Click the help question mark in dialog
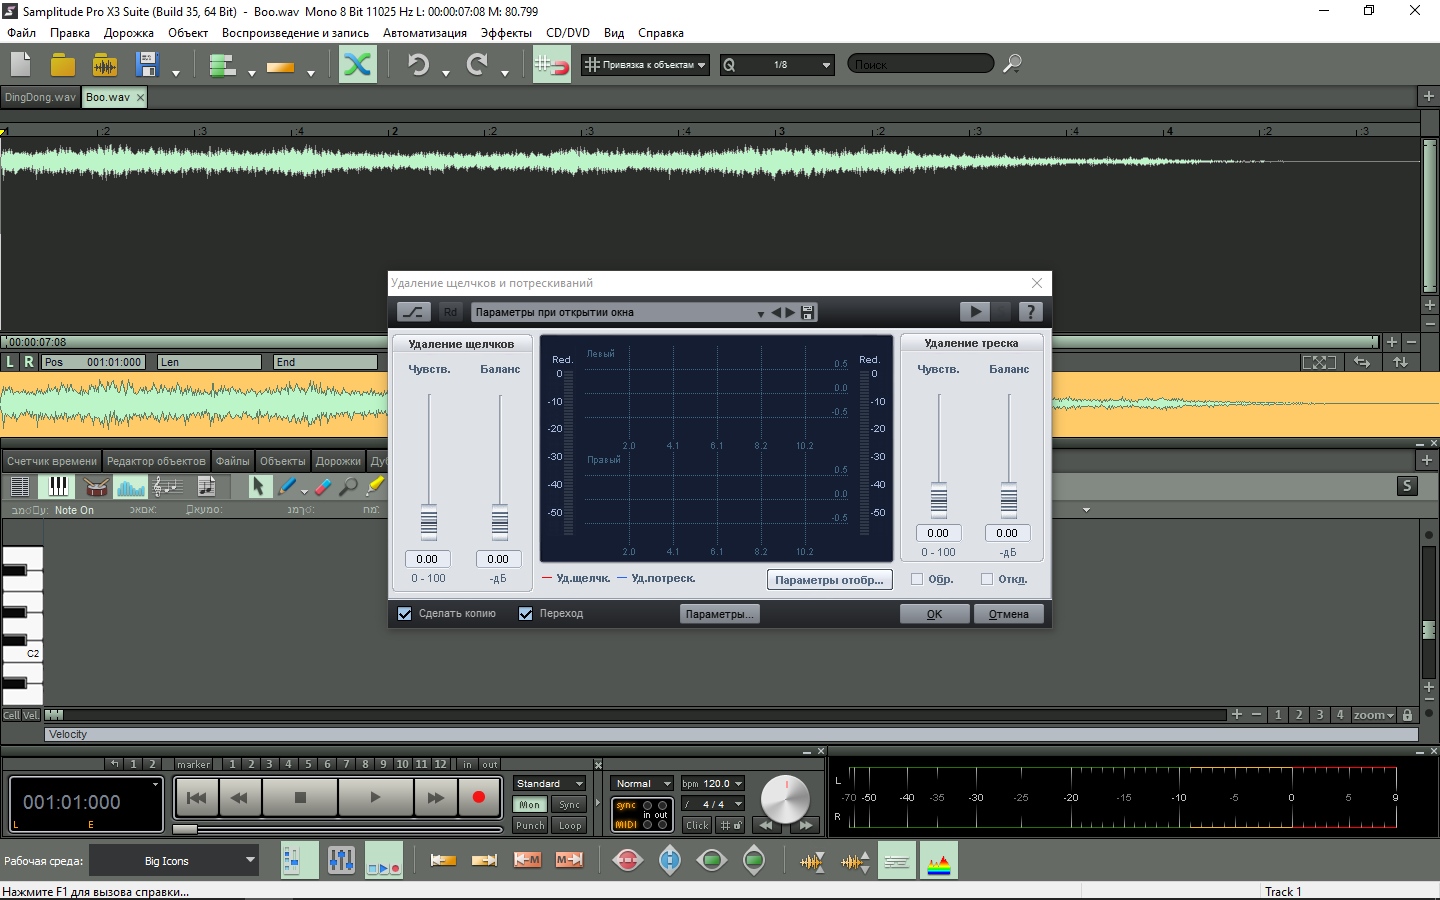The width and height of the screenshot is (1440, 900). 1031,312
